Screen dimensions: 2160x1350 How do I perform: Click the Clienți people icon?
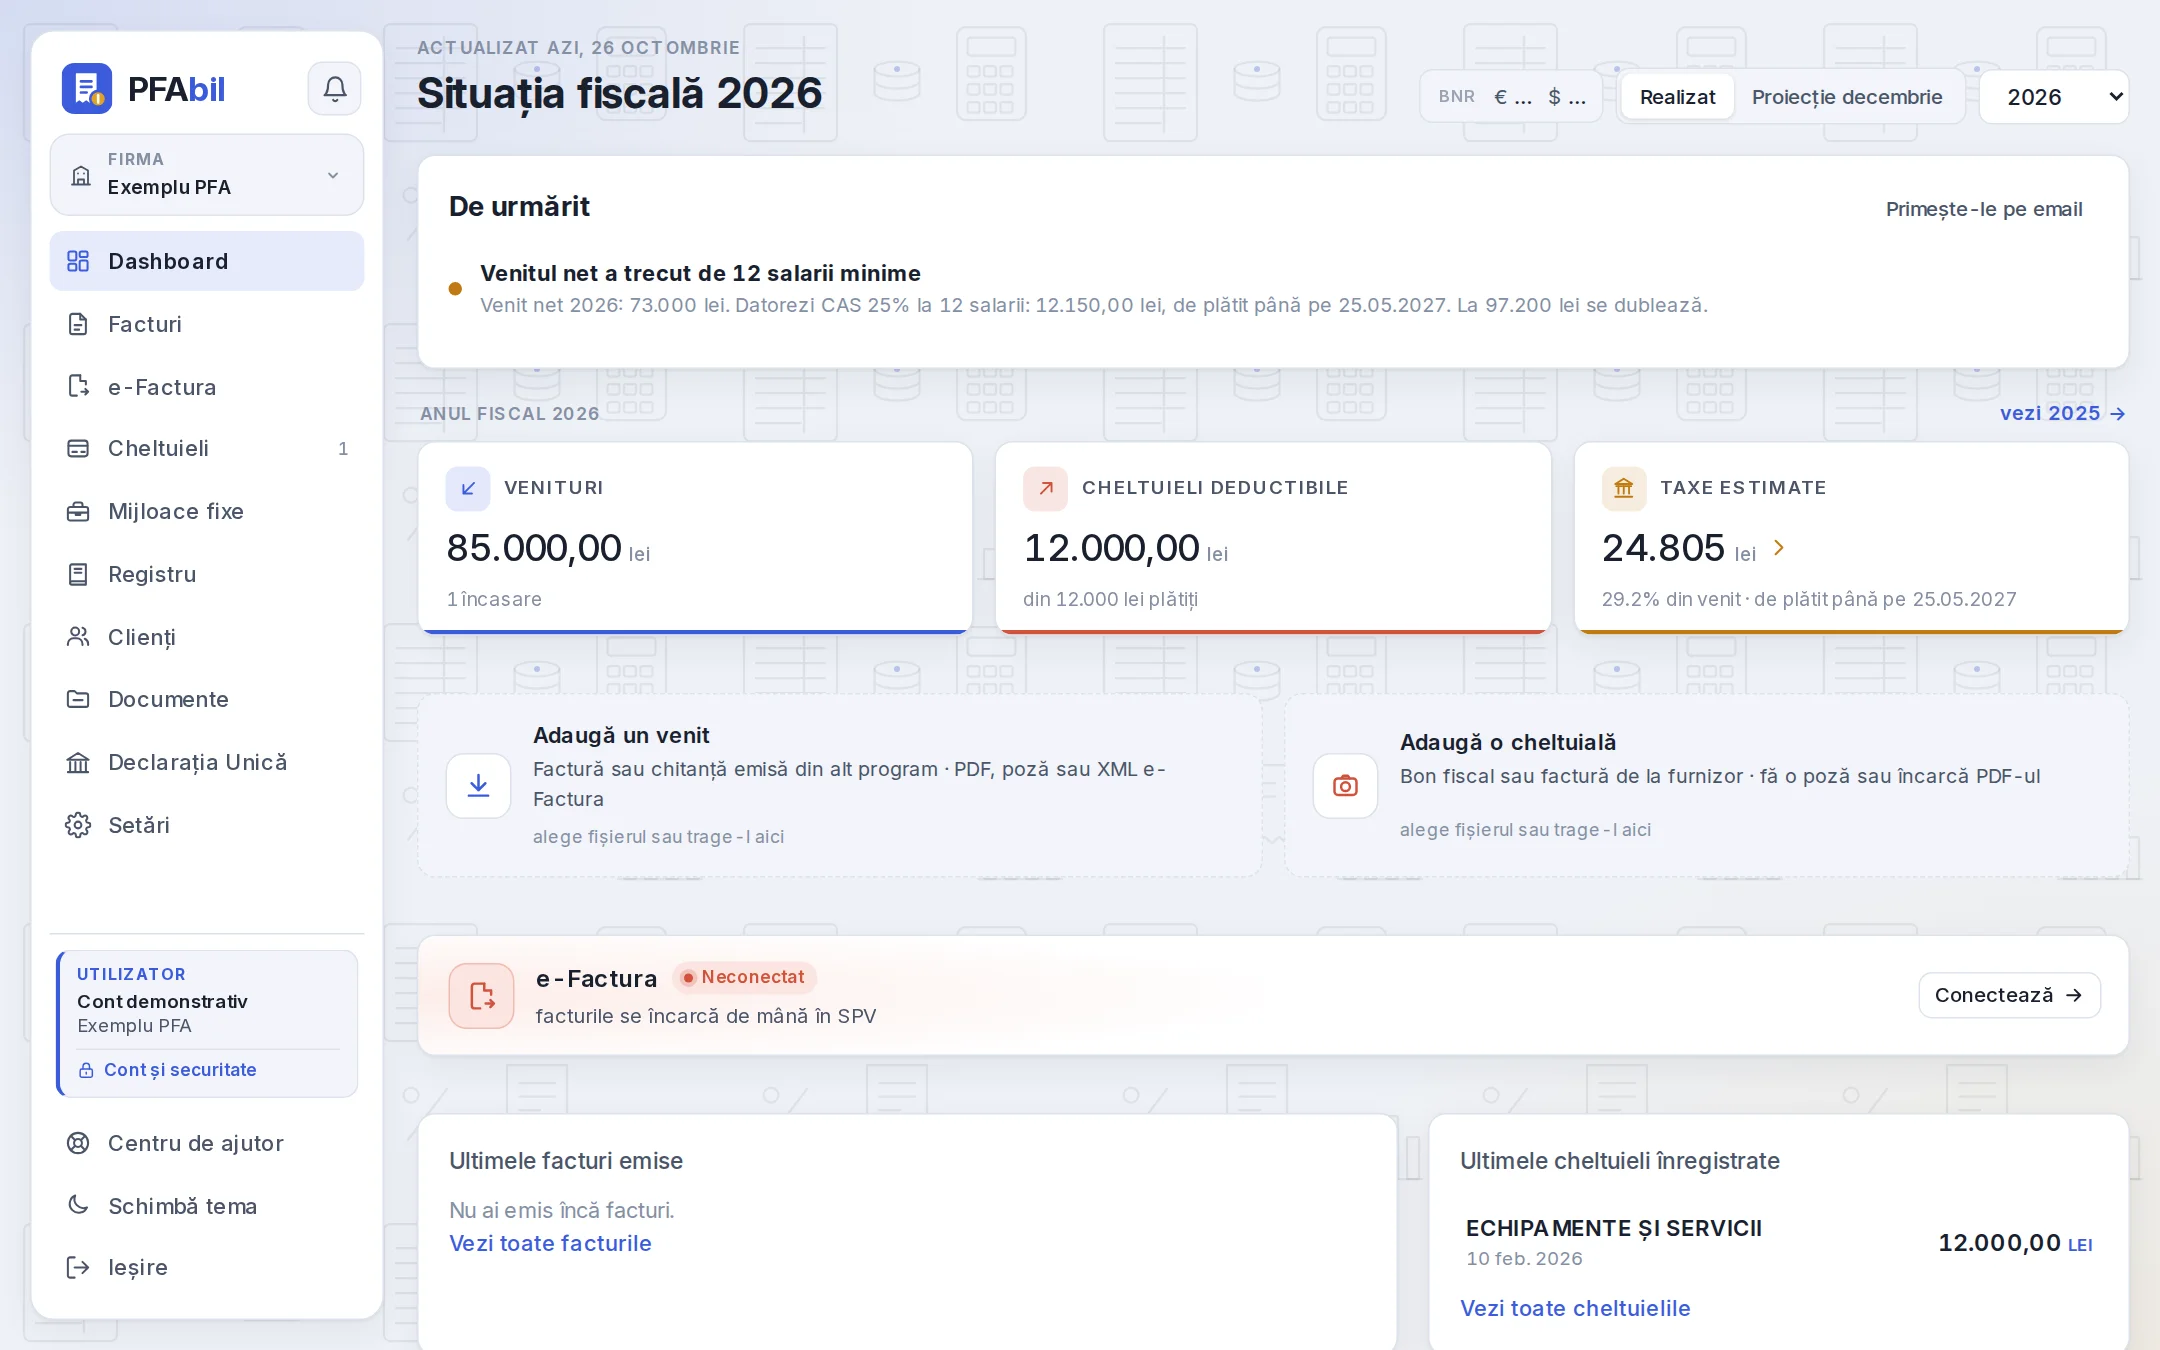click(x=78, y=637)
